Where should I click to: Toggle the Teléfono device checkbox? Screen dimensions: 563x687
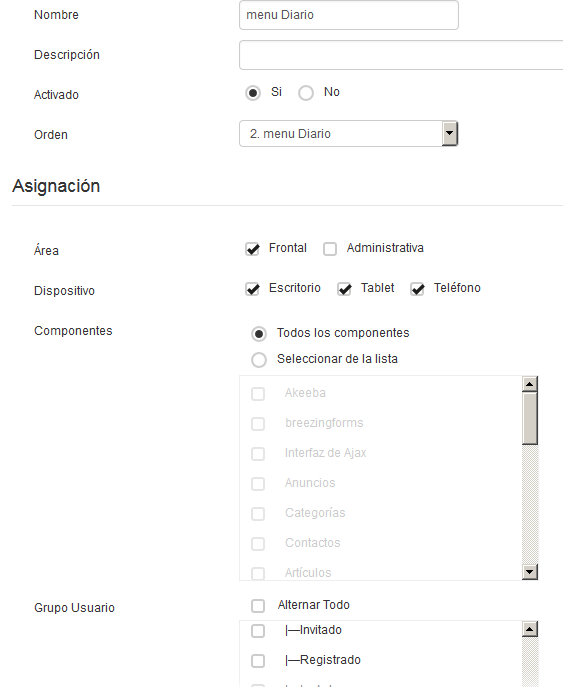(418, 289)
